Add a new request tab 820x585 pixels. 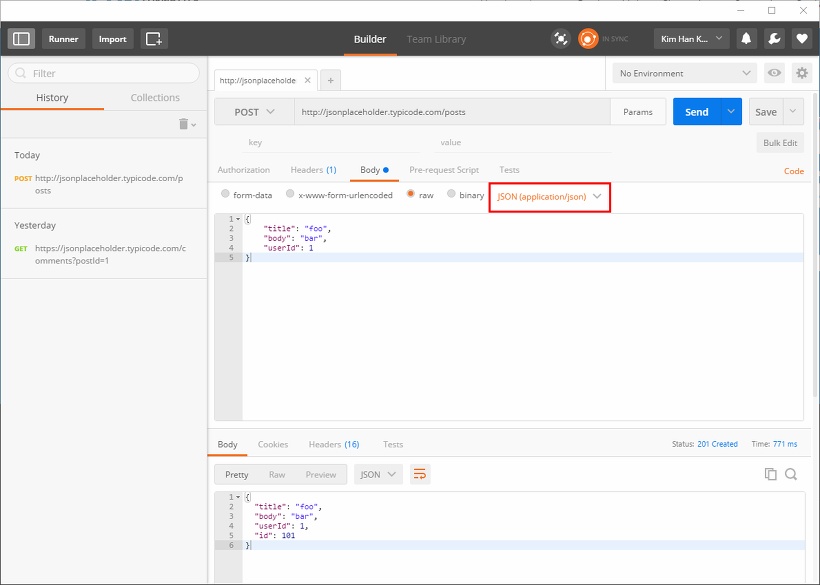point(331,80)
